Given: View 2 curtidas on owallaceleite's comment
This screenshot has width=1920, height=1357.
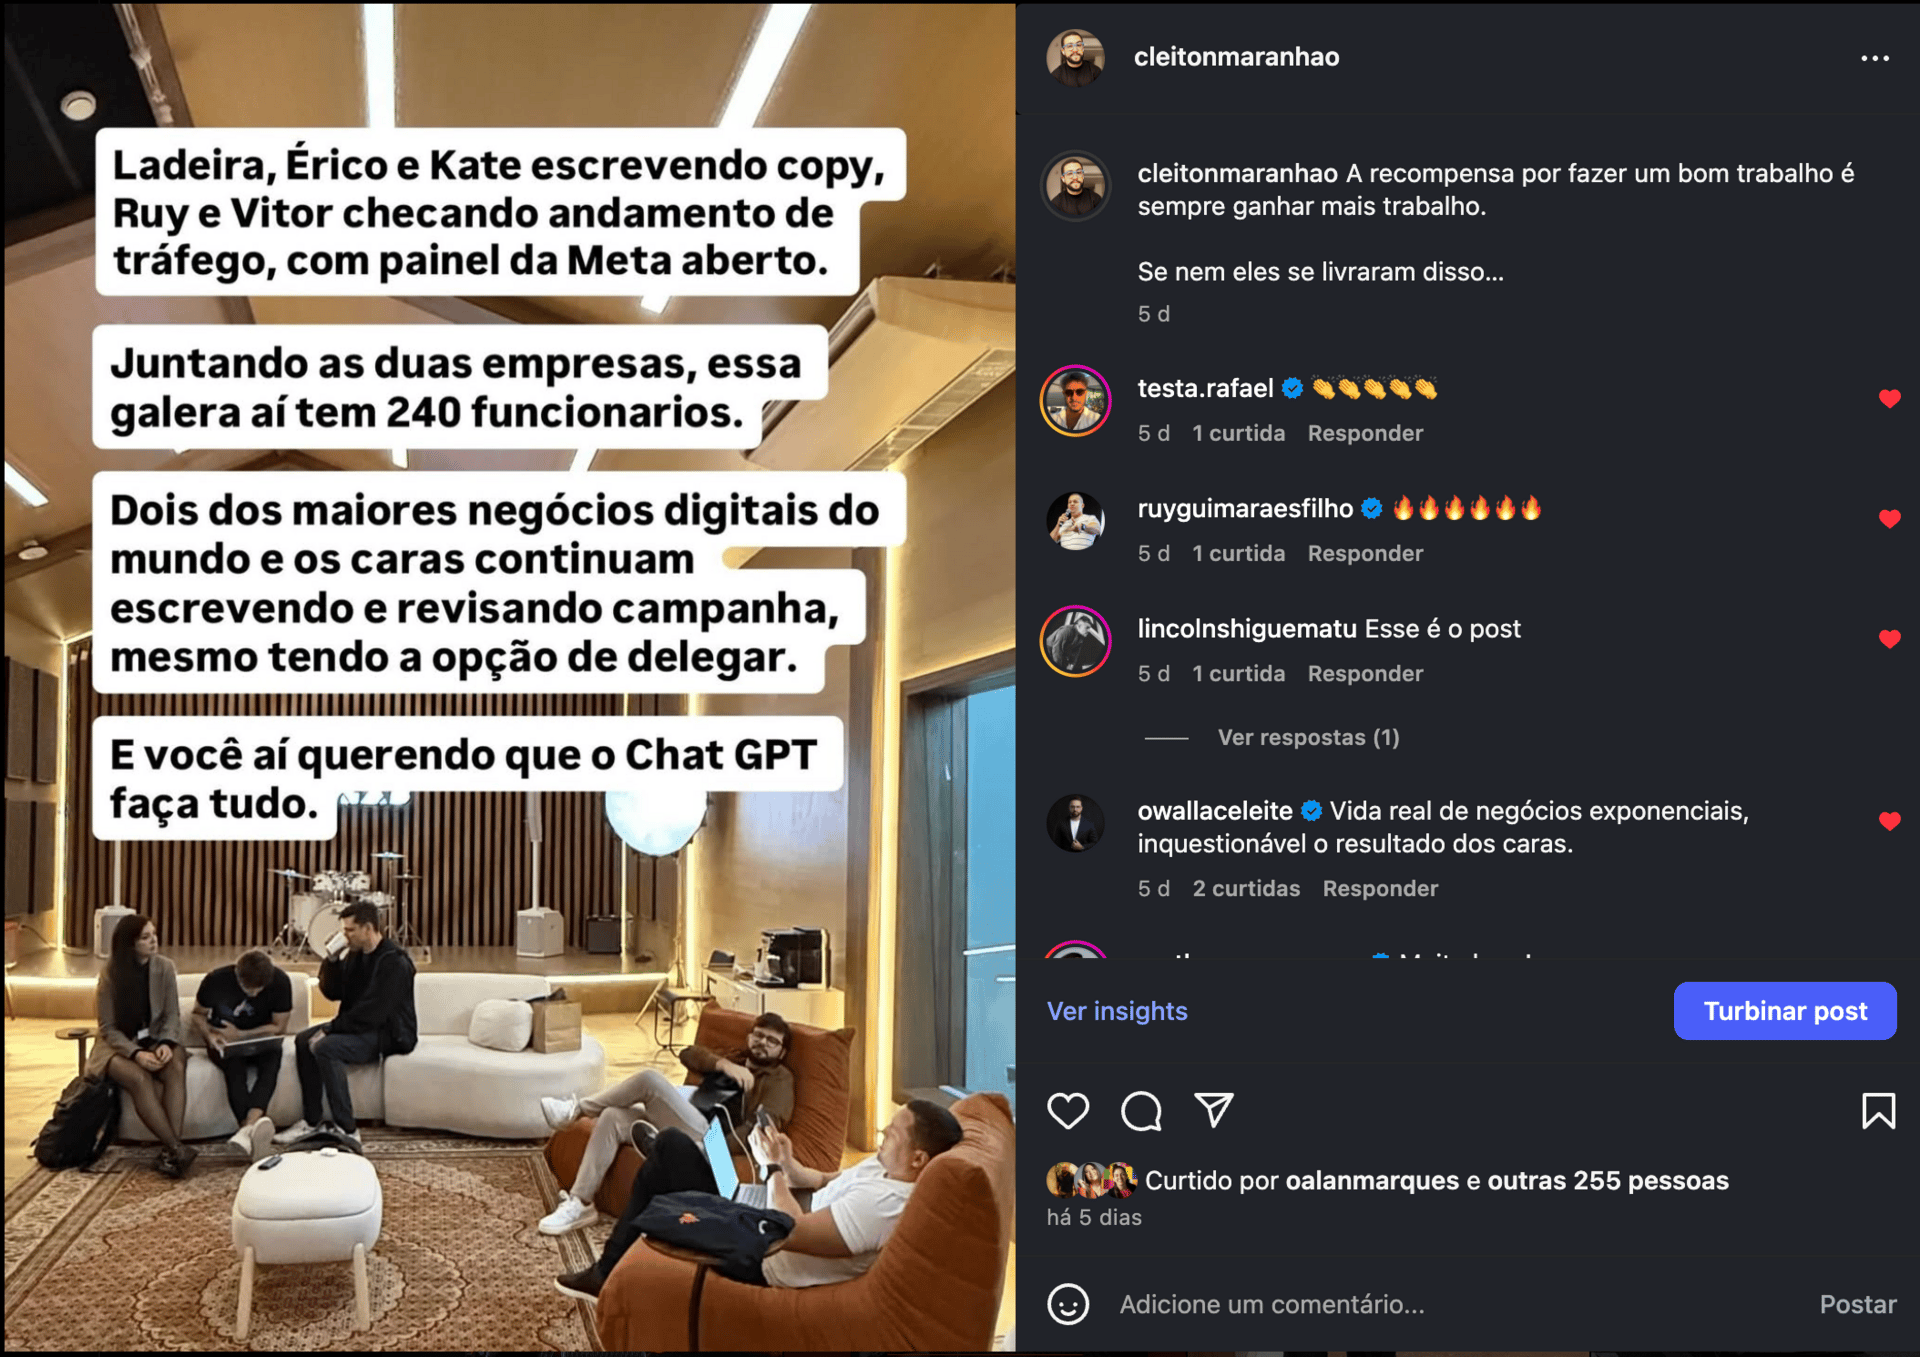Looking at the screenshot, I should coord(1246,889).
